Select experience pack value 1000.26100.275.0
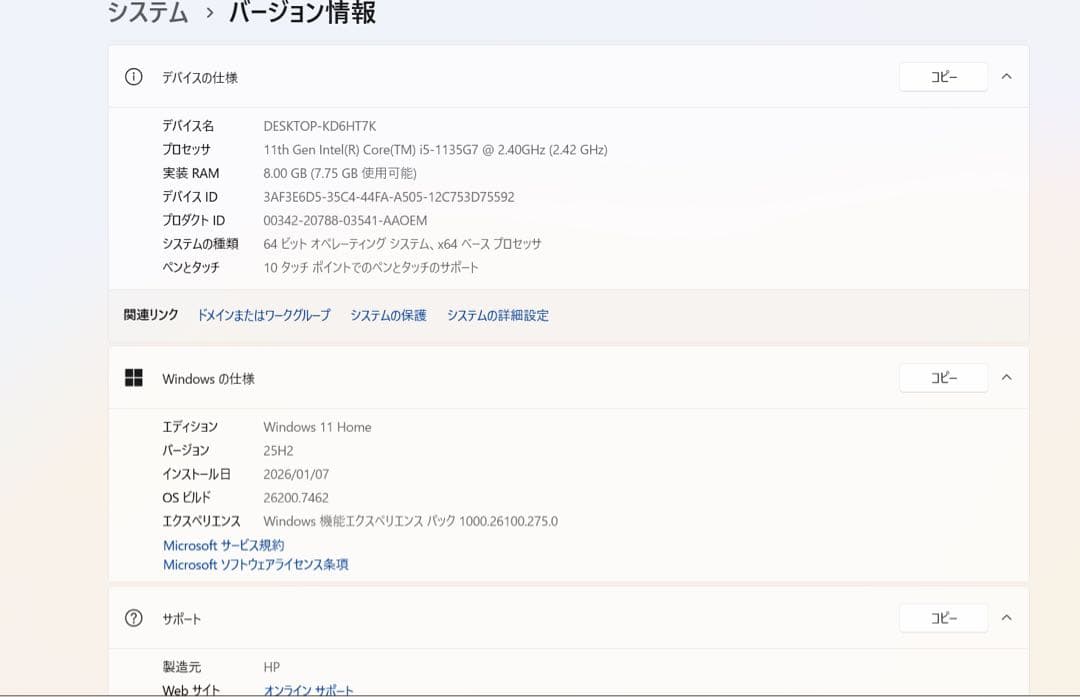Viewport: 1080px width, 697px height. (x=411, y=521)
